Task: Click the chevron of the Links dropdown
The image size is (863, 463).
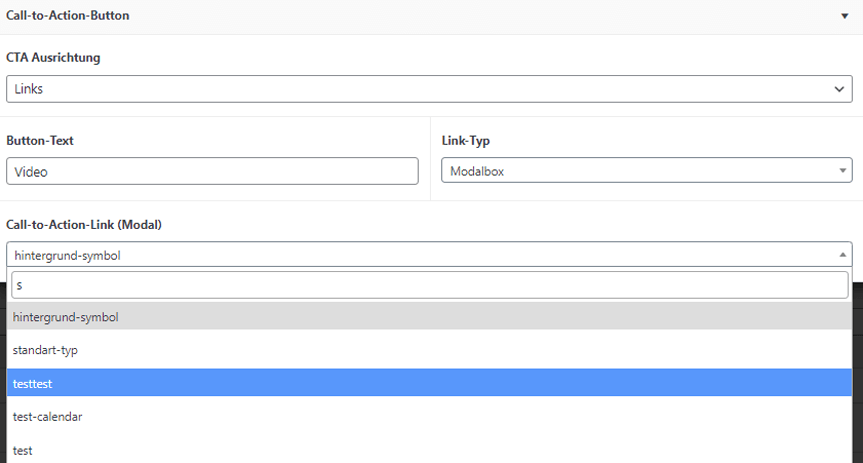Action: pos(839,89)
